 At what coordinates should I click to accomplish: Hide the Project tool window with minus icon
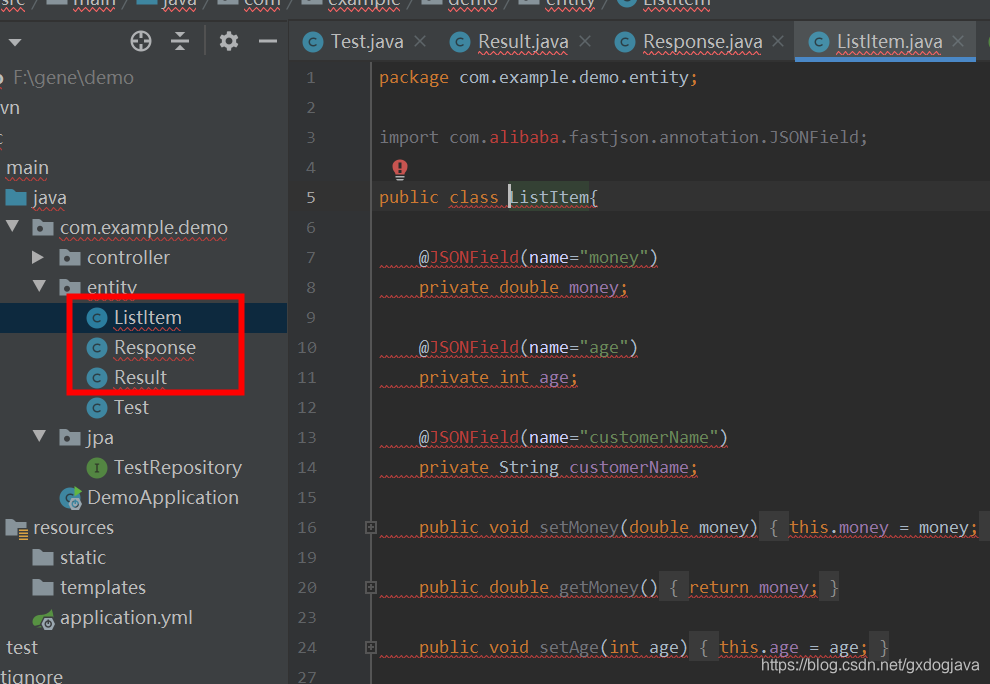click(x=266, y=41)
